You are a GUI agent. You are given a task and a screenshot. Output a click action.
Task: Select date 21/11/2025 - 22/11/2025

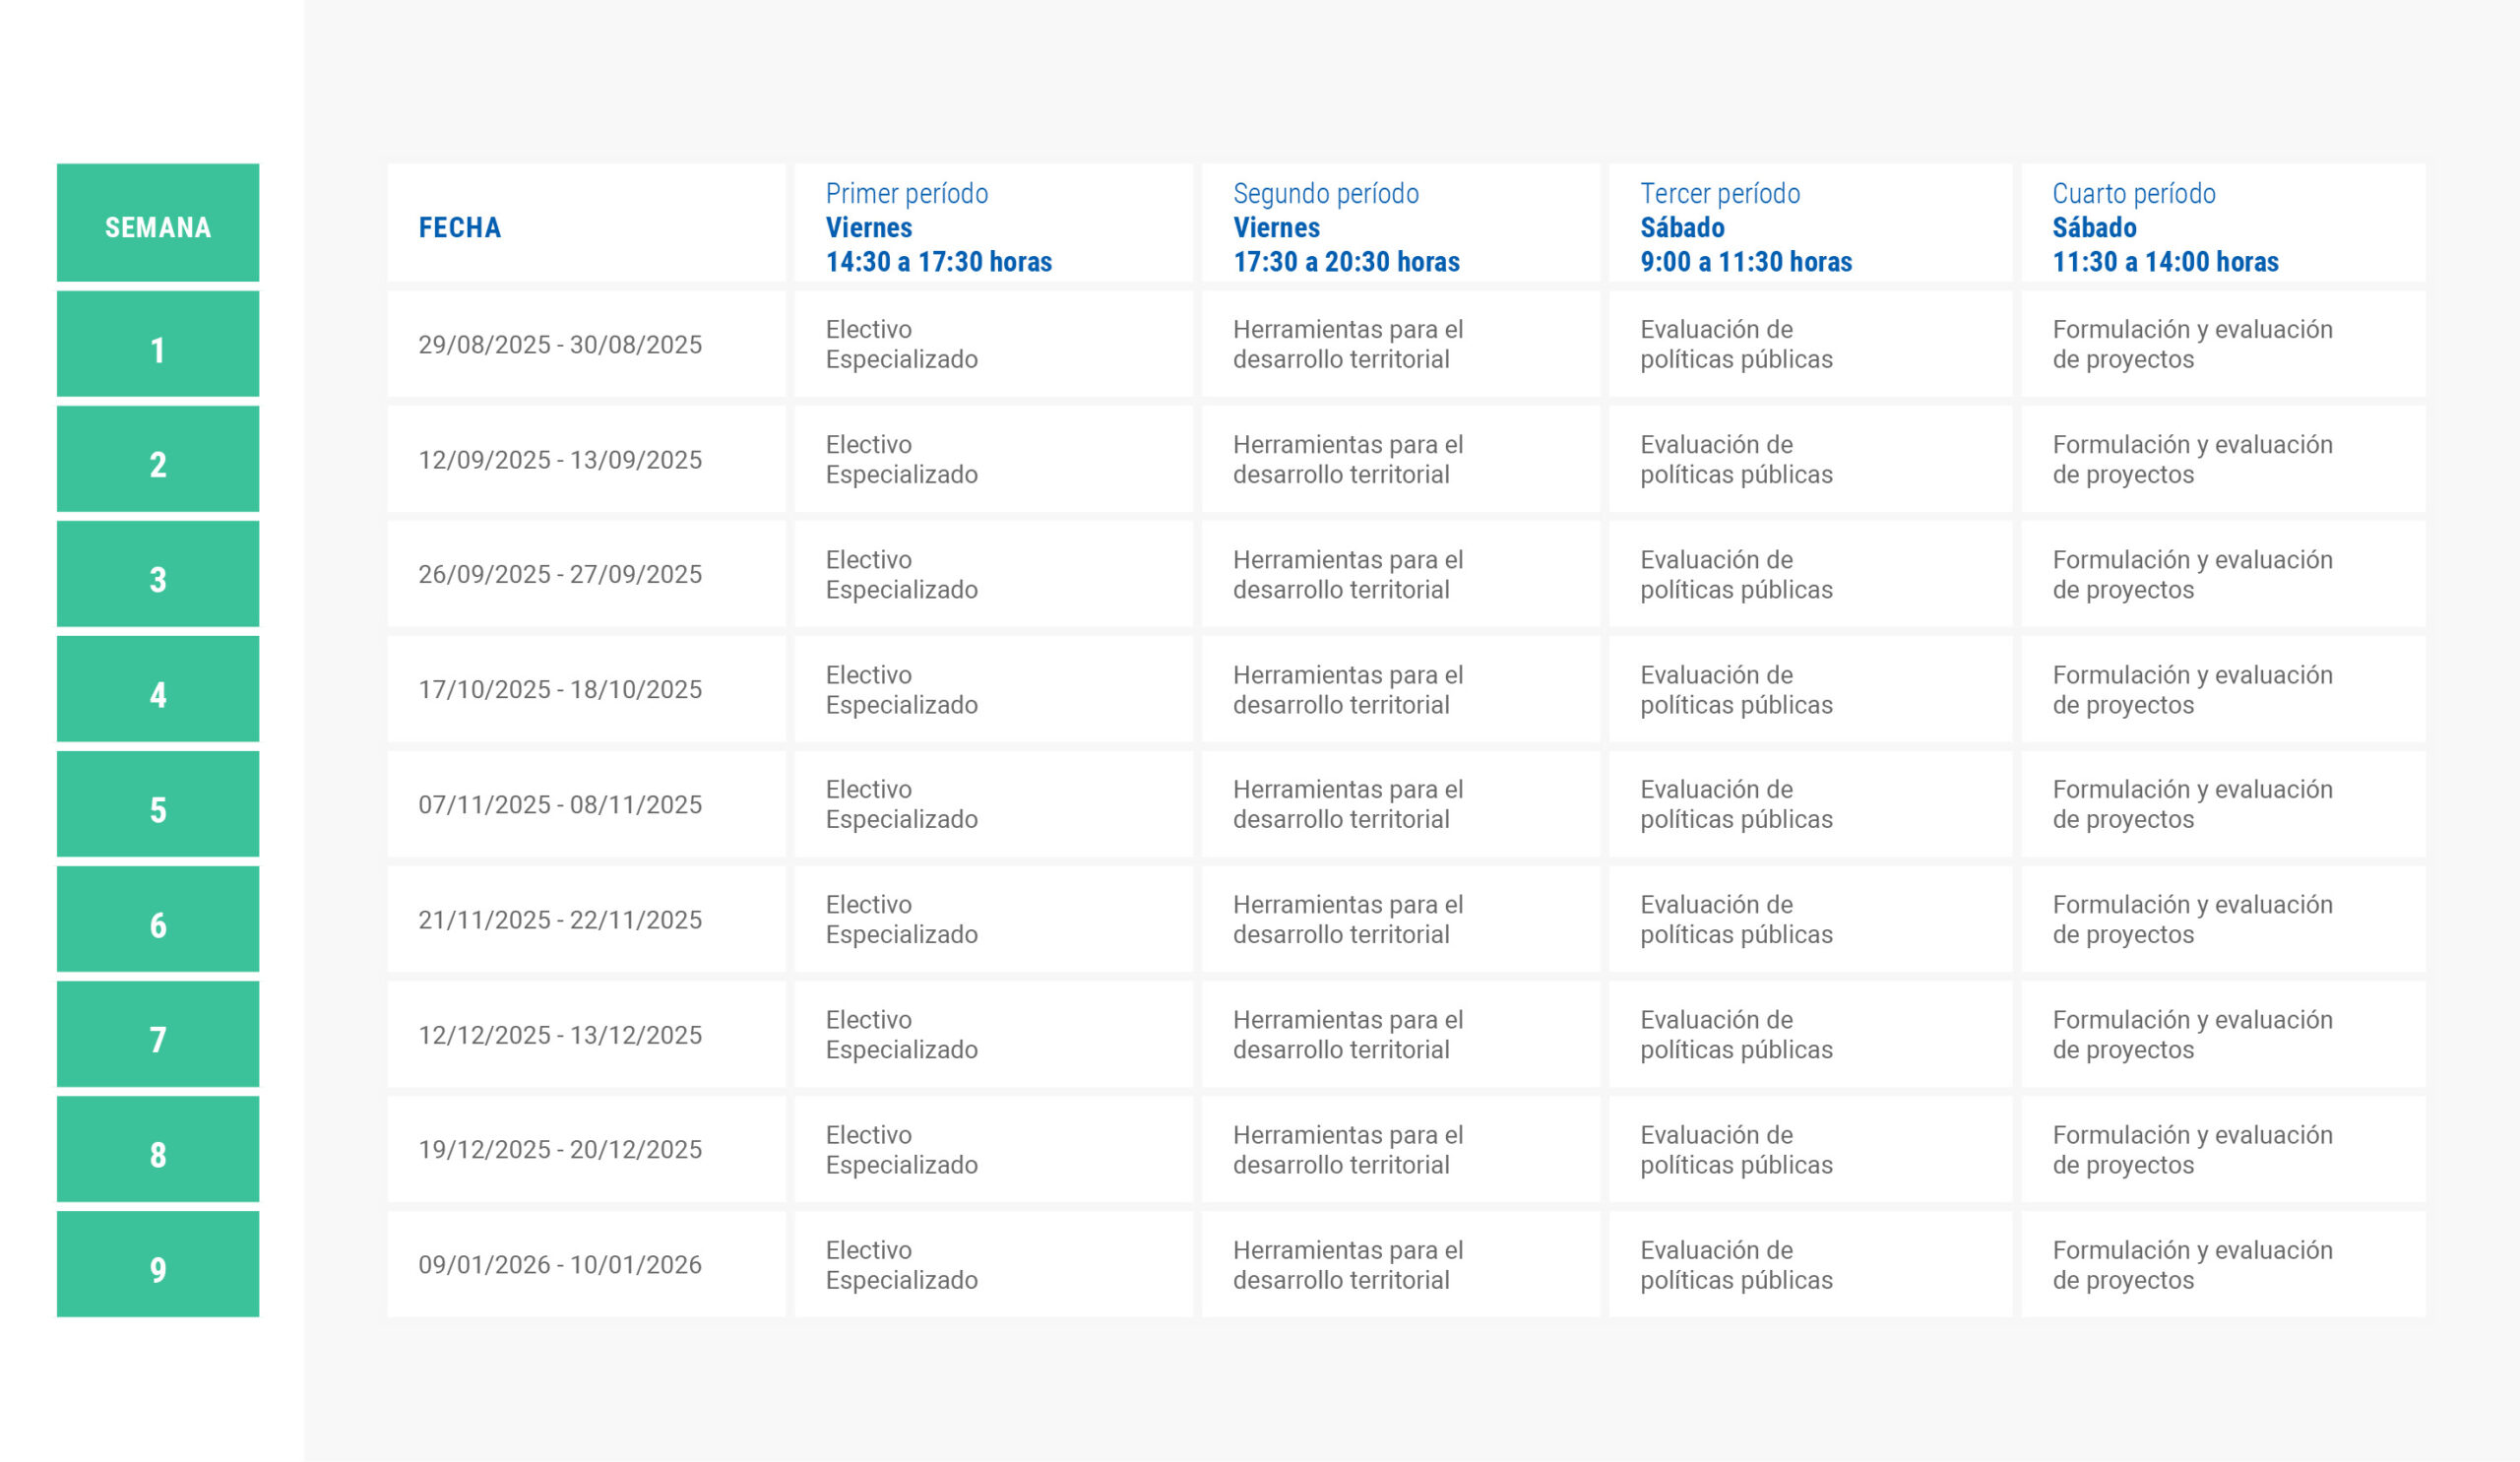click(586, 919)
